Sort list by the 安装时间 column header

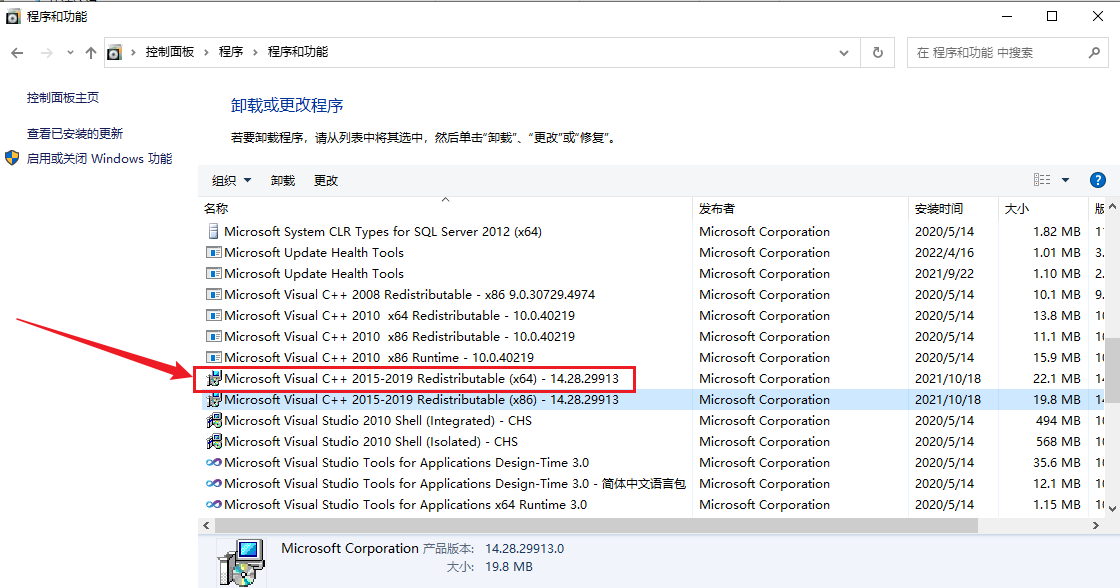[953, 209]
